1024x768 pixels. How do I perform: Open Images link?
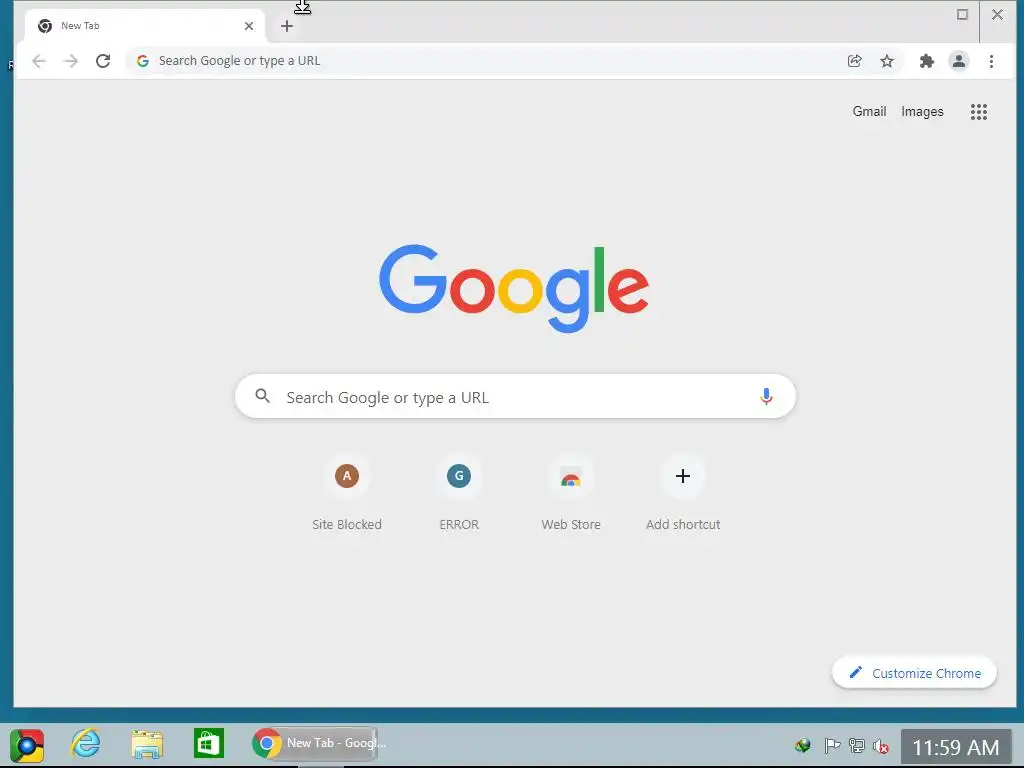point(922,112)
